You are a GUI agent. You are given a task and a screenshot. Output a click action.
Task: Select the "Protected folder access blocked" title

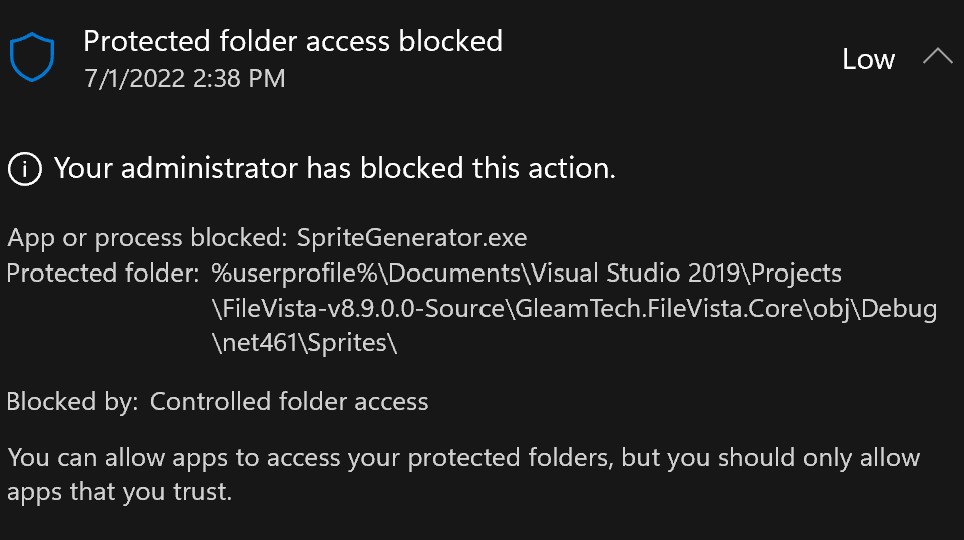coord(292,41)
